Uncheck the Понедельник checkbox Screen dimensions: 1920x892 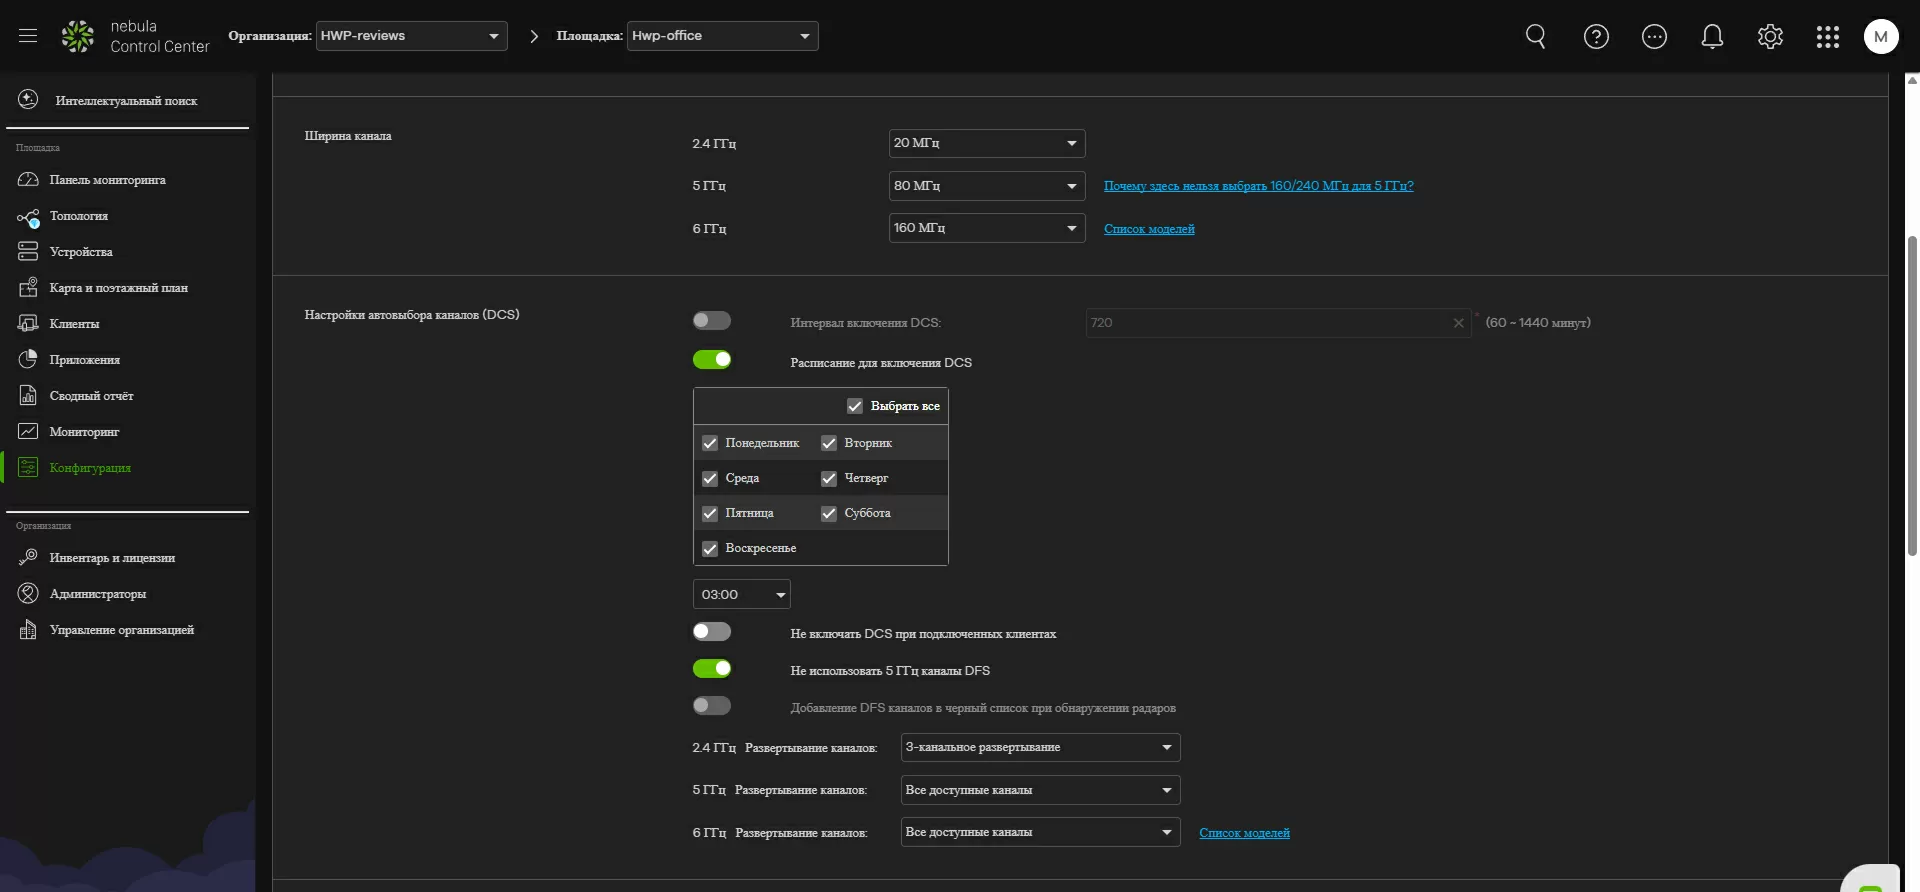coord(710,443)
